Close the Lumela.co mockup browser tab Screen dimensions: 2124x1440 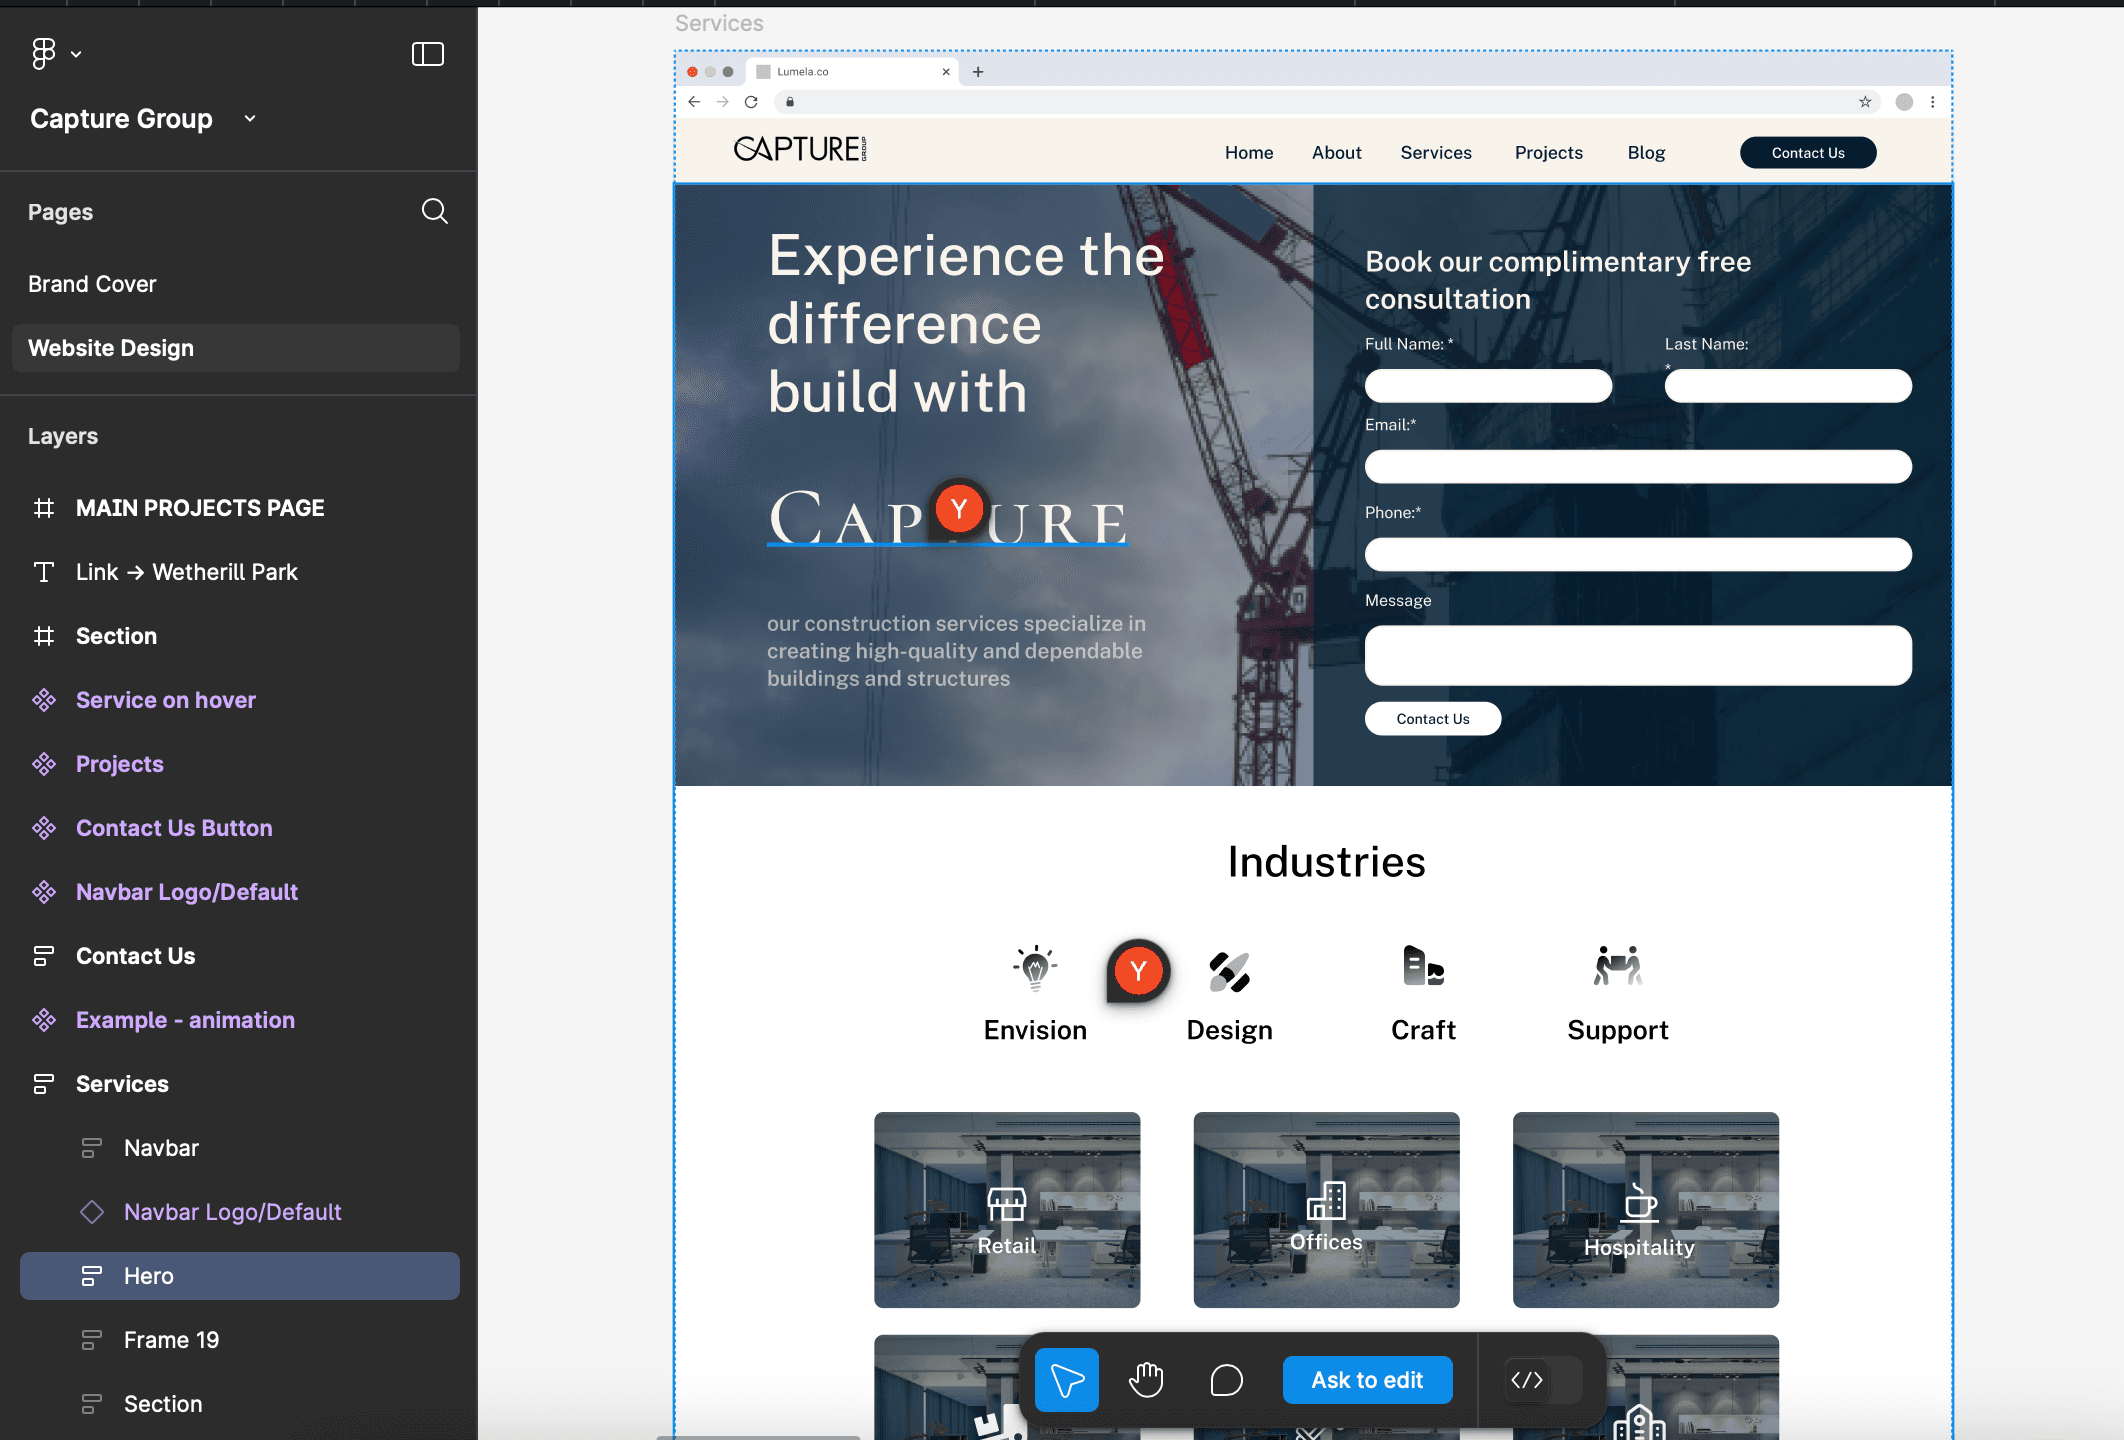(x=946, y=72)
